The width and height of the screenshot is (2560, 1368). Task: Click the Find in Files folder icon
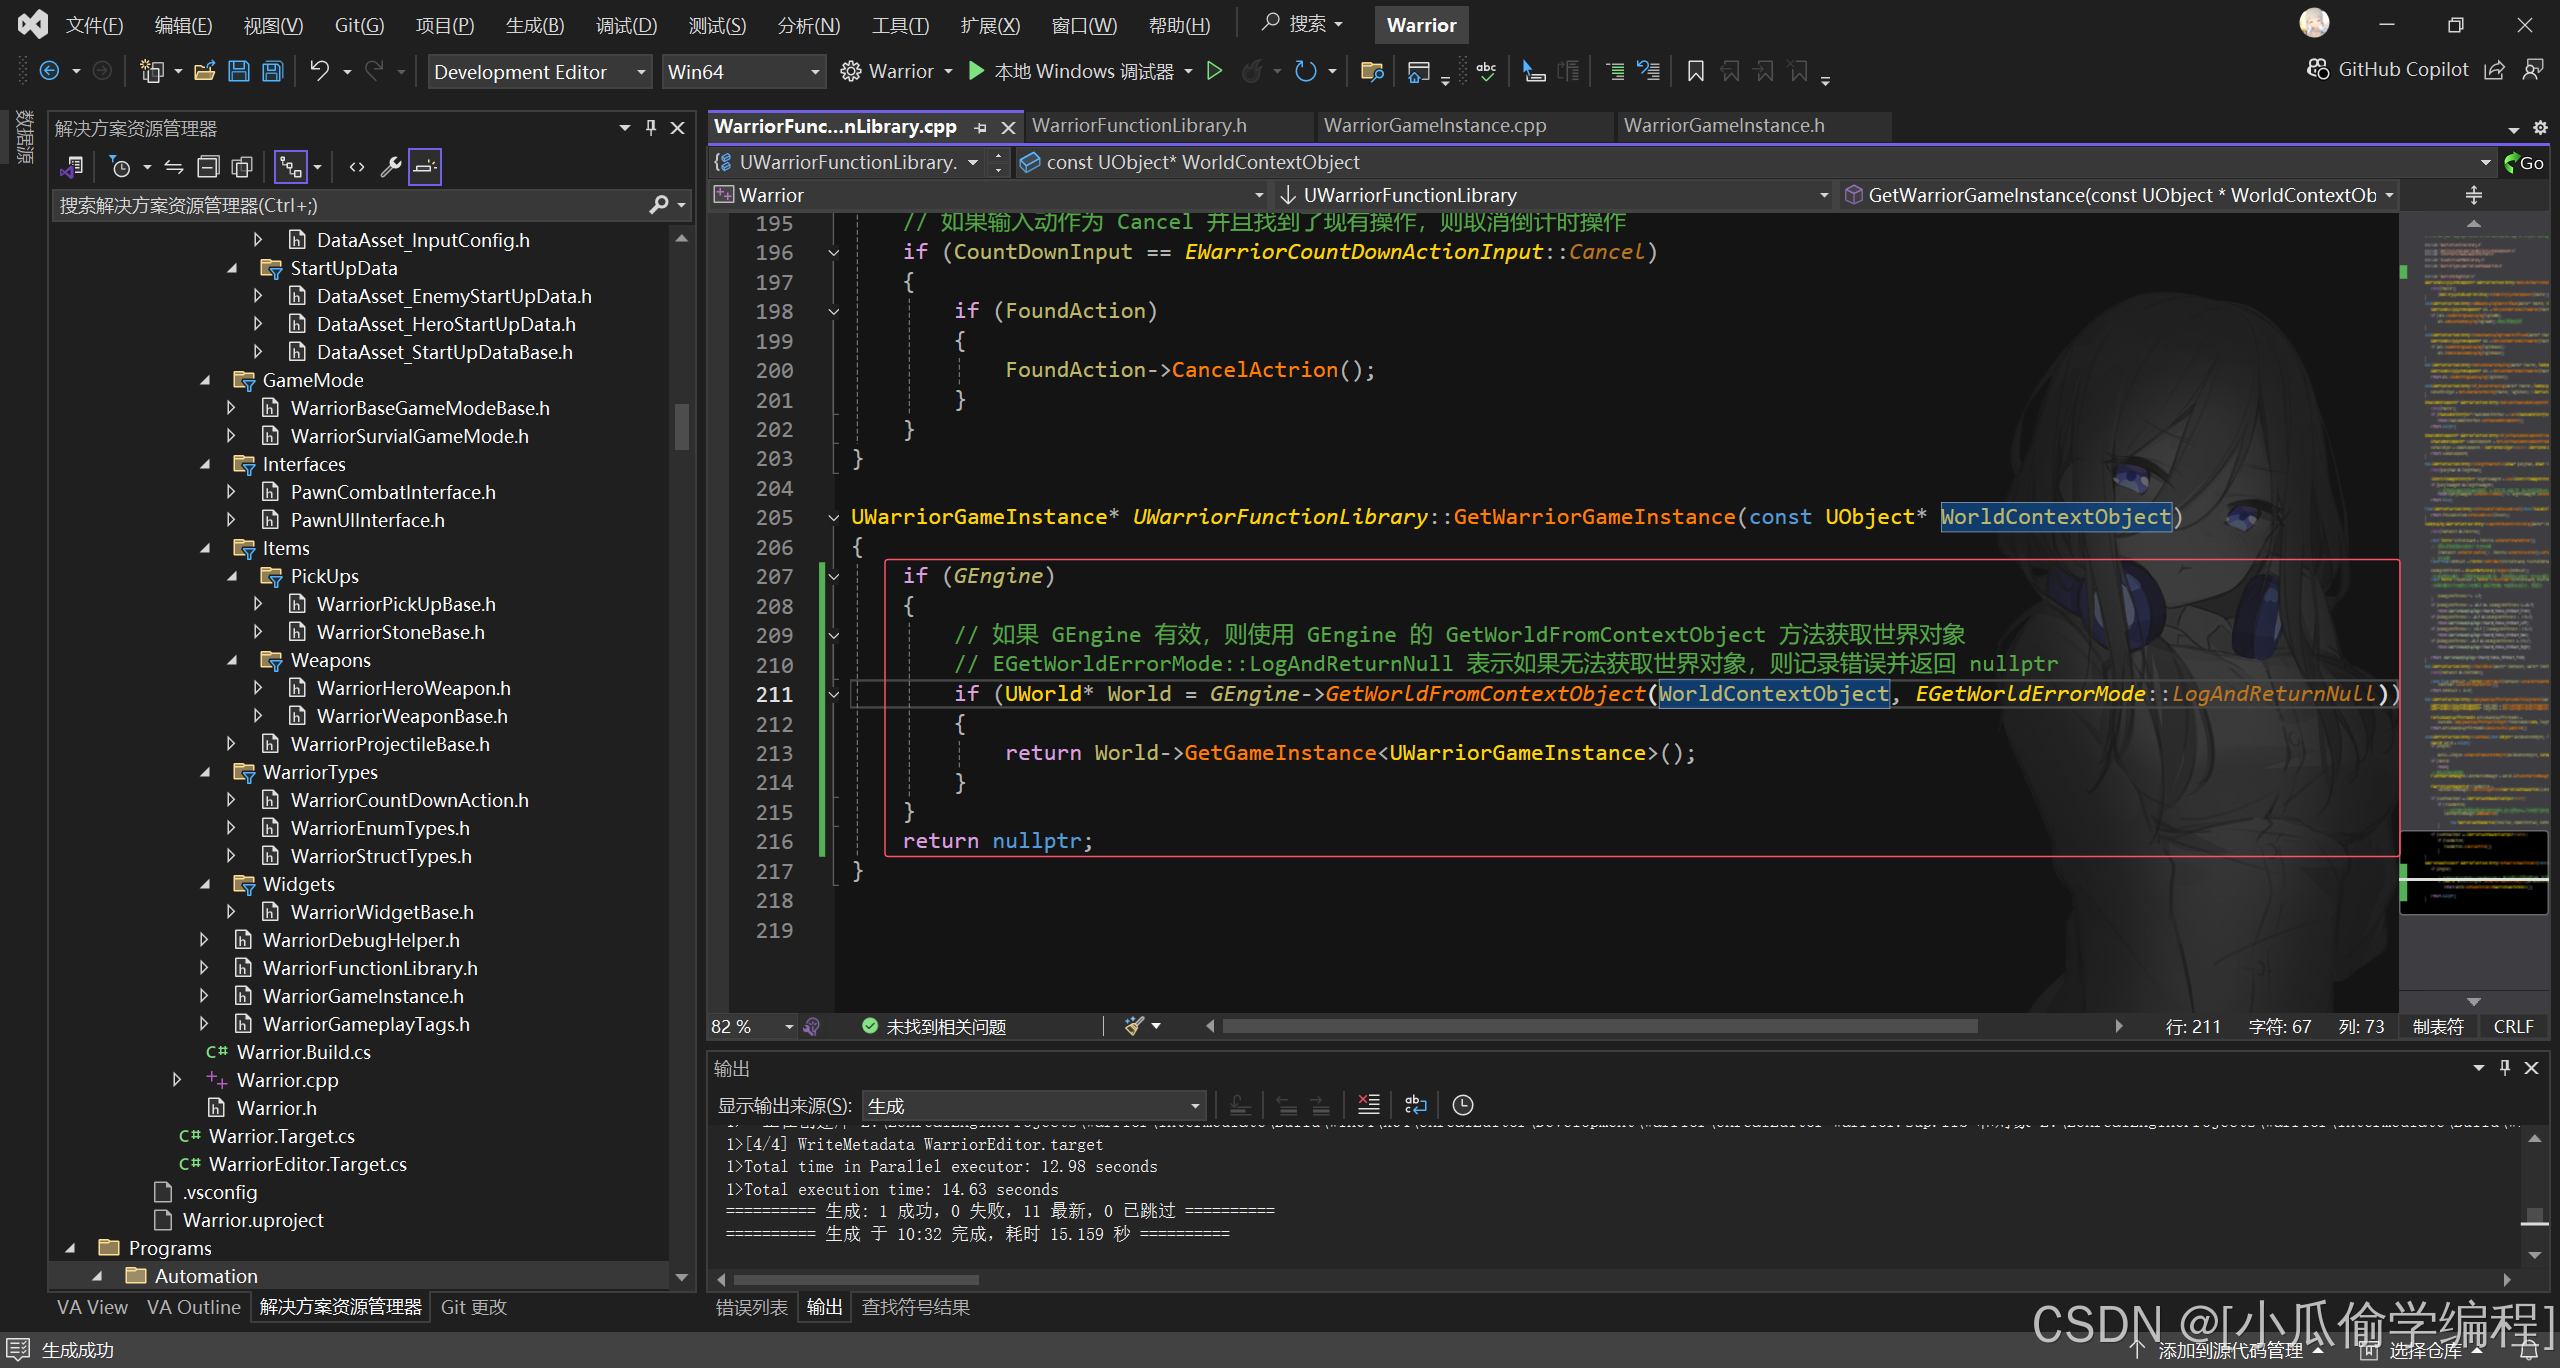pyautogui.click(x=1372, y=71)
